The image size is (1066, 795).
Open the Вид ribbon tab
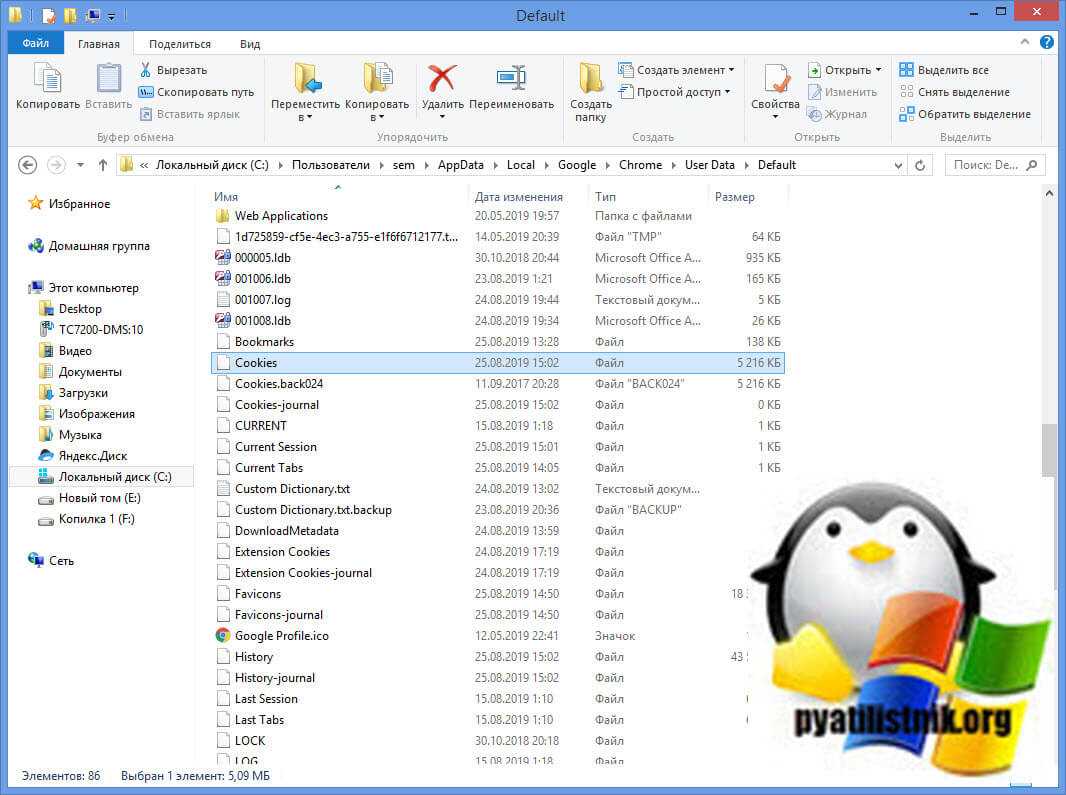click(x=250, y=44)
